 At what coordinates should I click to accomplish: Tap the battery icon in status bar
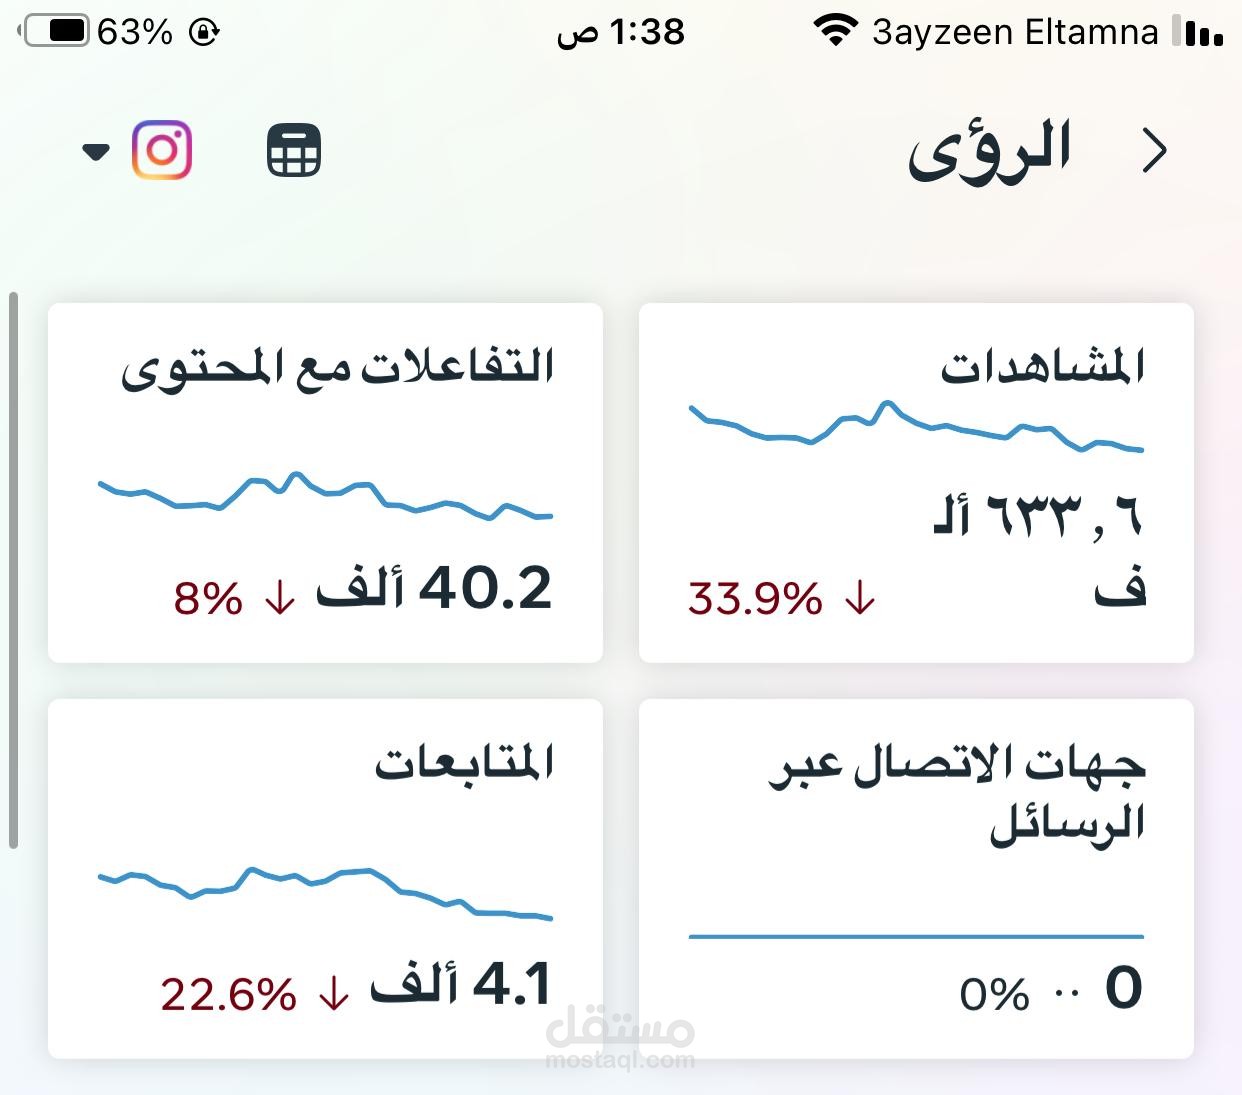[55, 32]
